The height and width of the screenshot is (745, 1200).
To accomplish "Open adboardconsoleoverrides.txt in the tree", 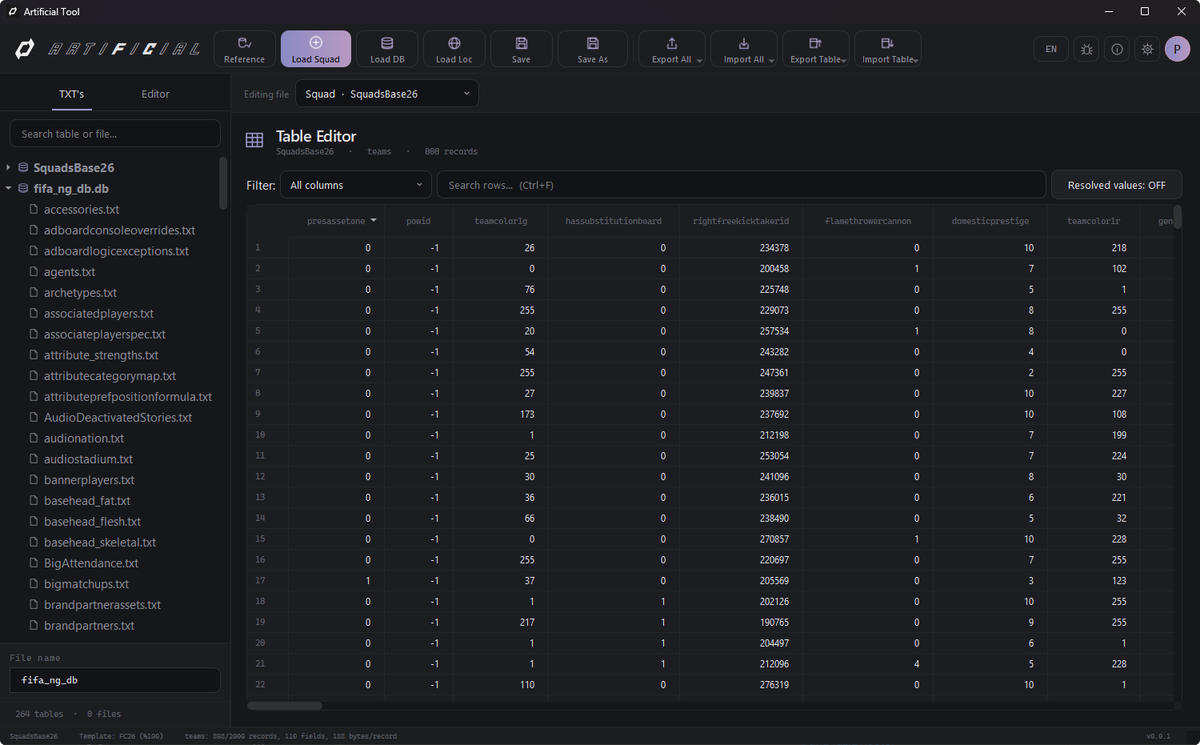I will tap(119, 230).
